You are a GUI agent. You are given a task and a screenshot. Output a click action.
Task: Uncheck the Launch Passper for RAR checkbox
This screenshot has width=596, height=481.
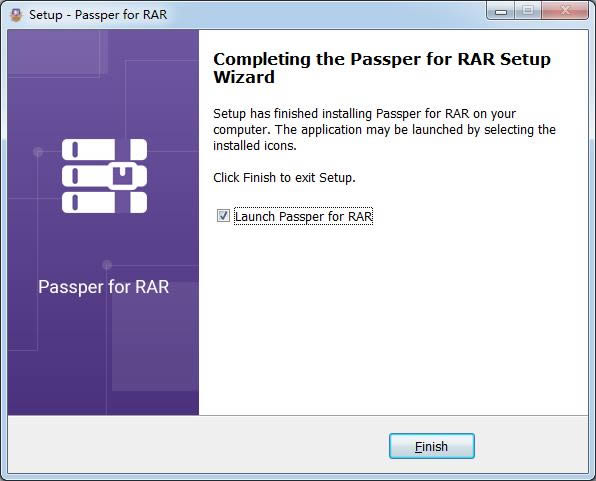pyautogui.click(x=223, y=216)
